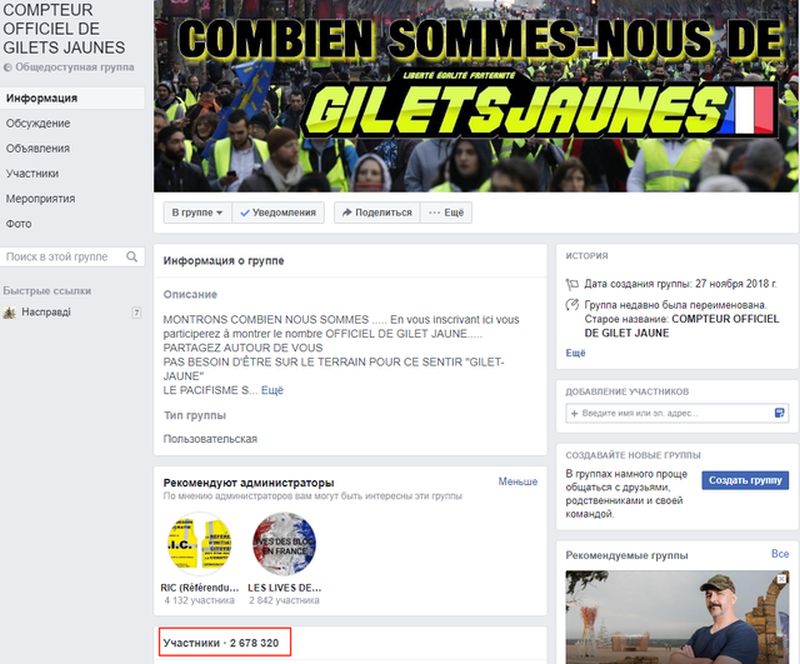Toggle the Уведомления notifications check button
Screen dimensions: 800x664
tap(278, 212)
